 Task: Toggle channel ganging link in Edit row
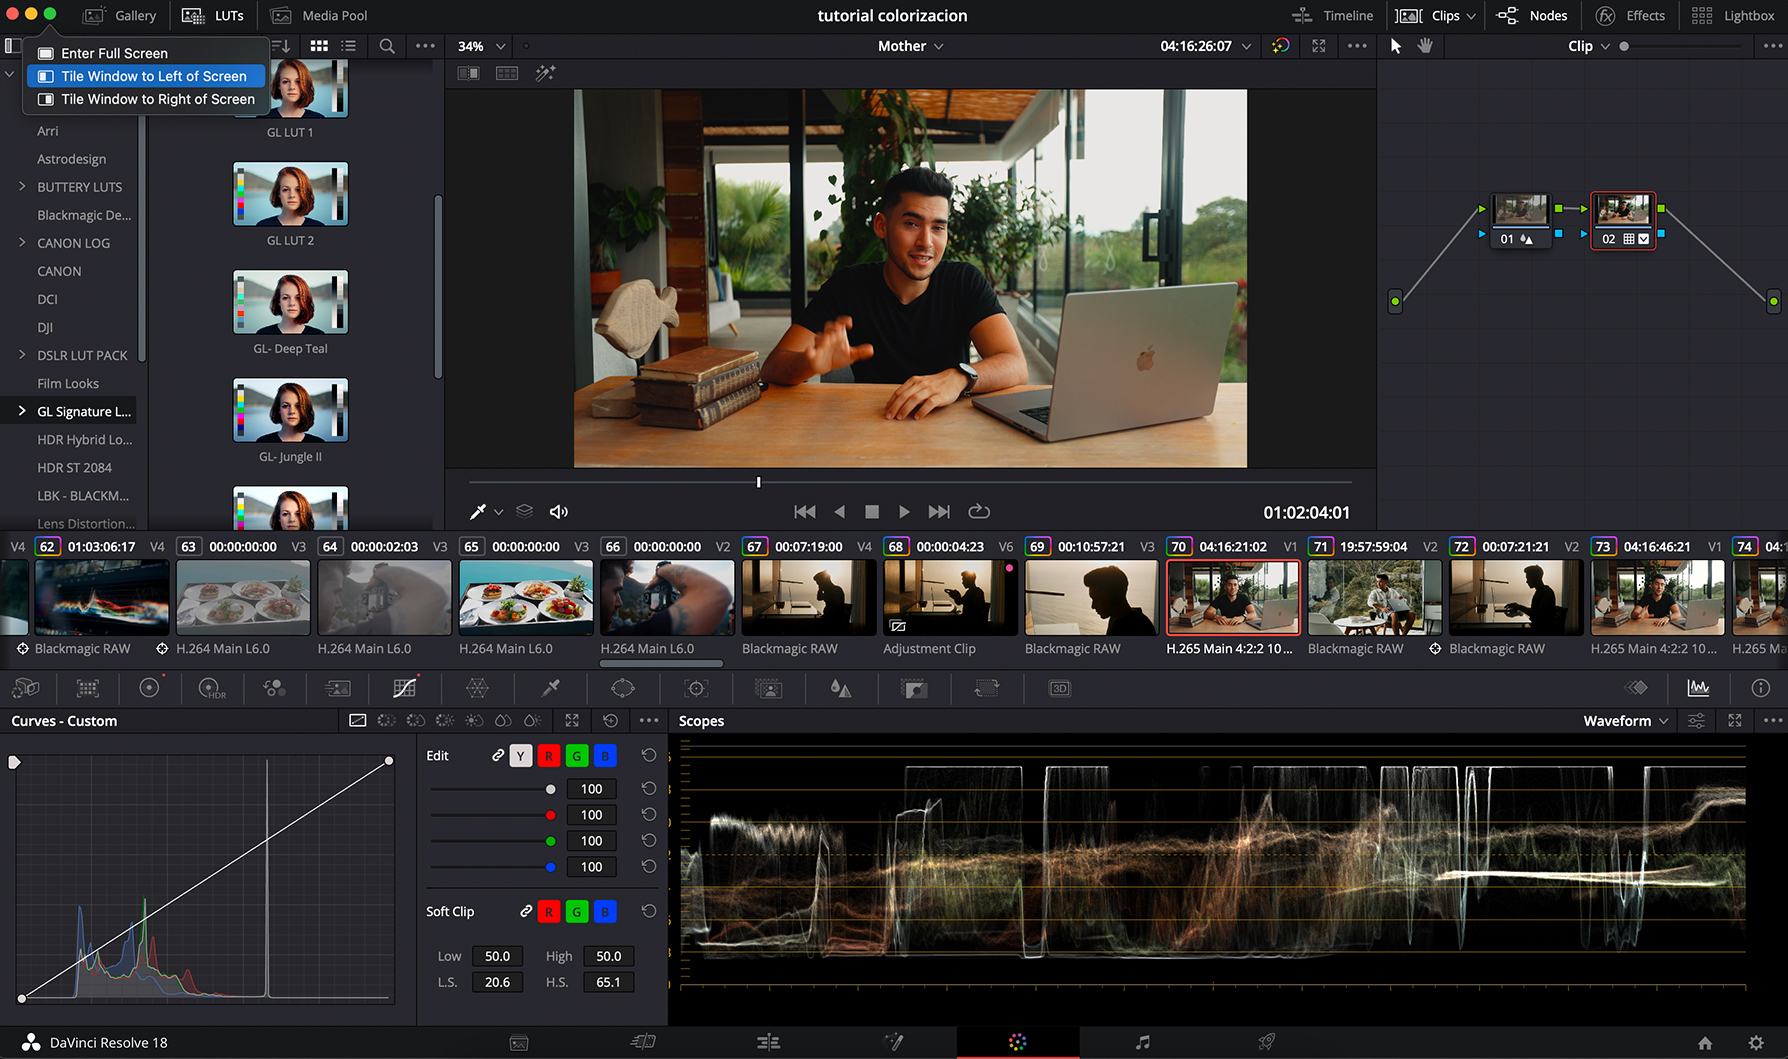pos(497,756)
